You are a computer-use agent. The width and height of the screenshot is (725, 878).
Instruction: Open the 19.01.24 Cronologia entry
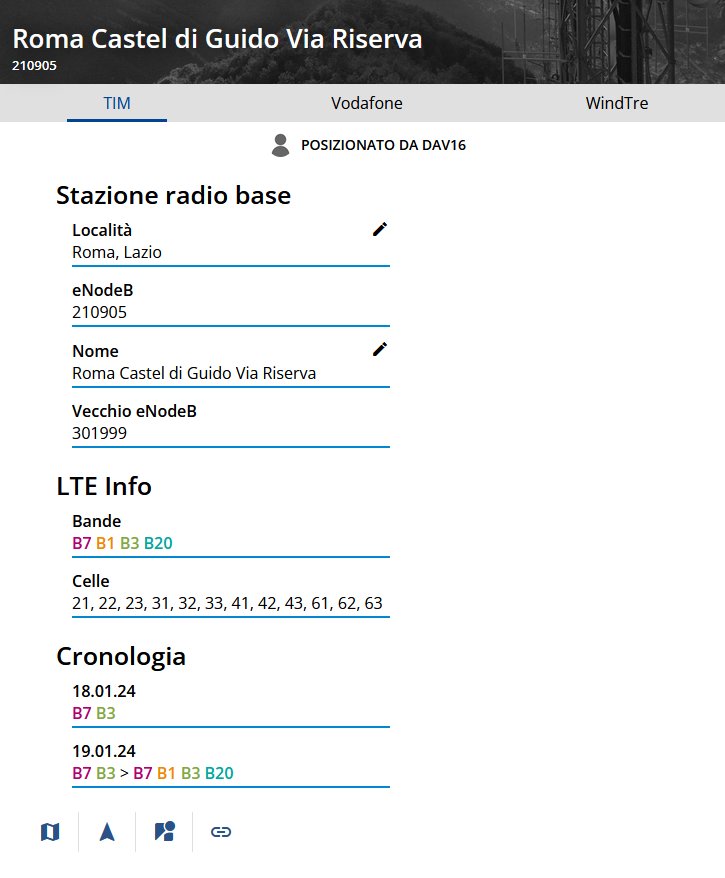[x=231, y=762]
